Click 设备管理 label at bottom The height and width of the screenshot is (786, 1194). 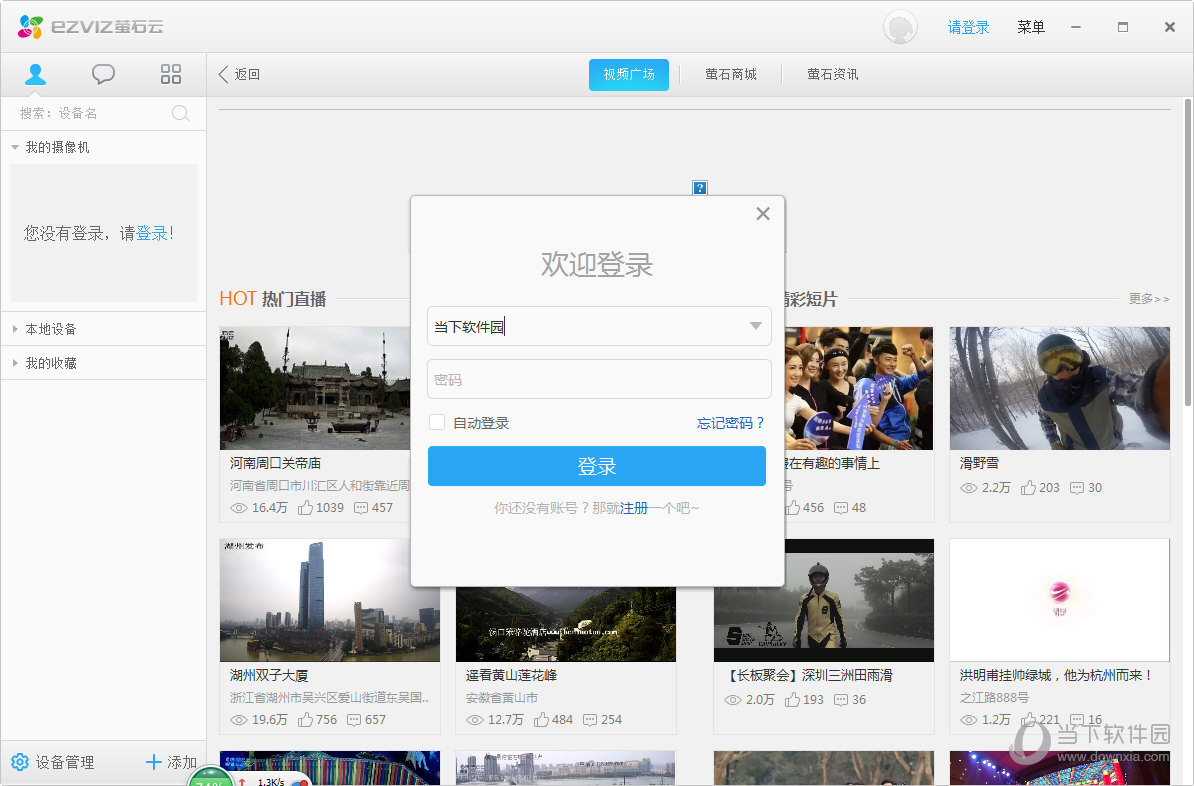(65, 762)
